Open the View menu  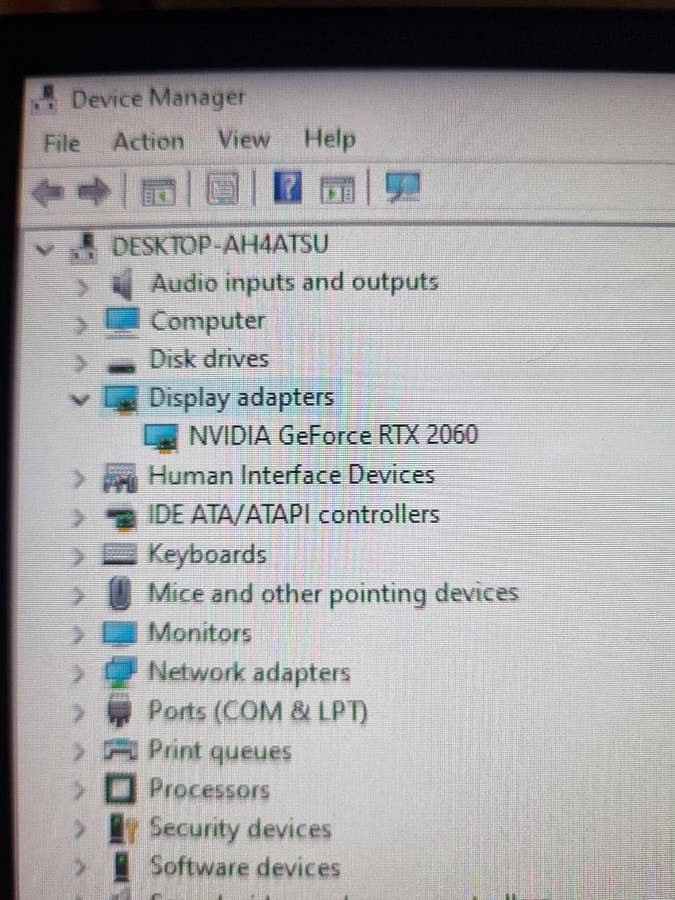pos(244,139)
